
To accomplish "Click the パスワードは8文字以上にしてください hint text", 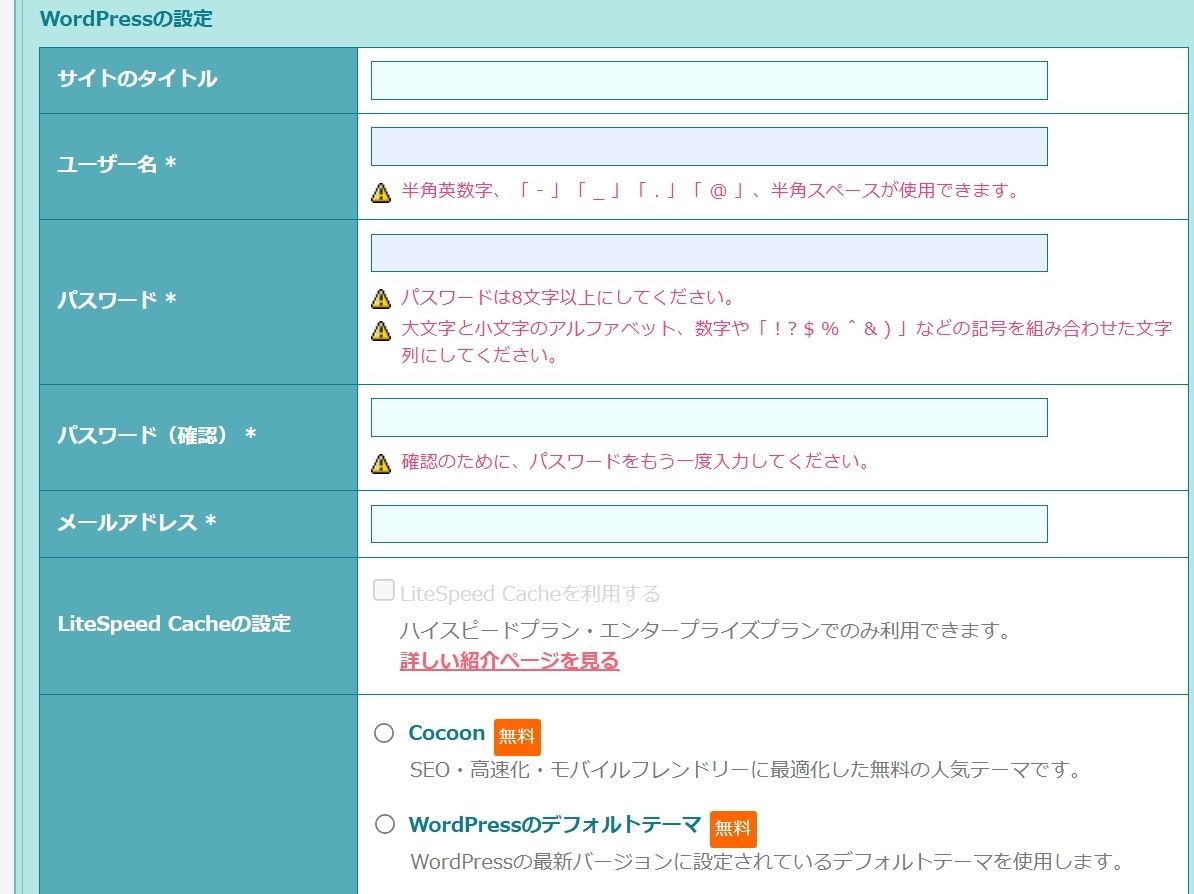I will tap(568, 297).
